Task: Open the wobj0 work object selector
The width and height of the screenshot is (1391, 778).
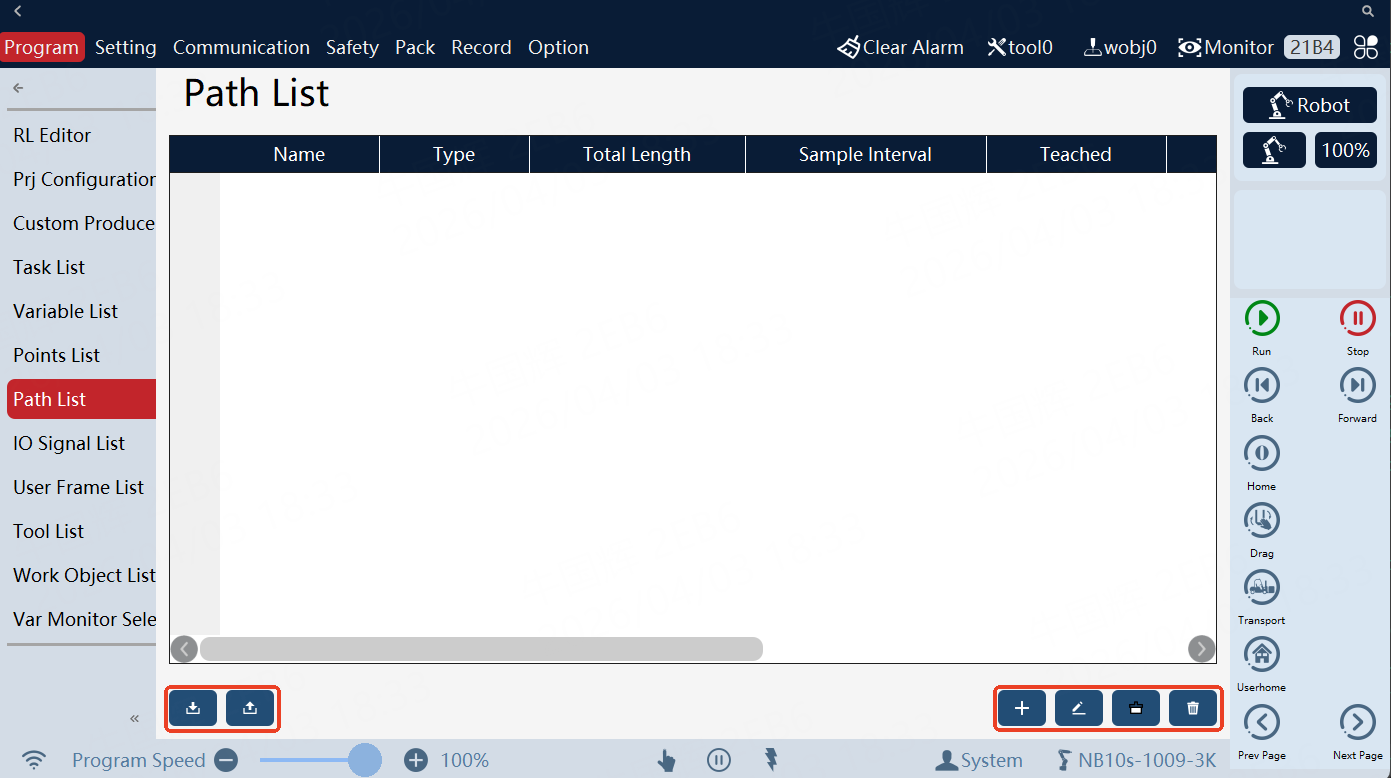Action: [x=1119, y=46]
